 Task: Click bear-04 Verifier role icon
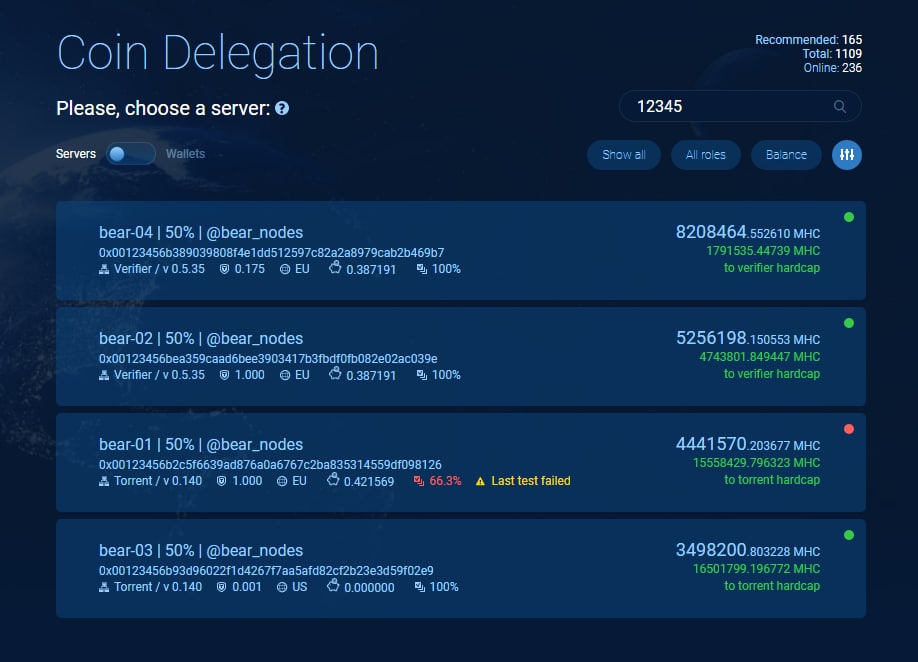[104, 269]
